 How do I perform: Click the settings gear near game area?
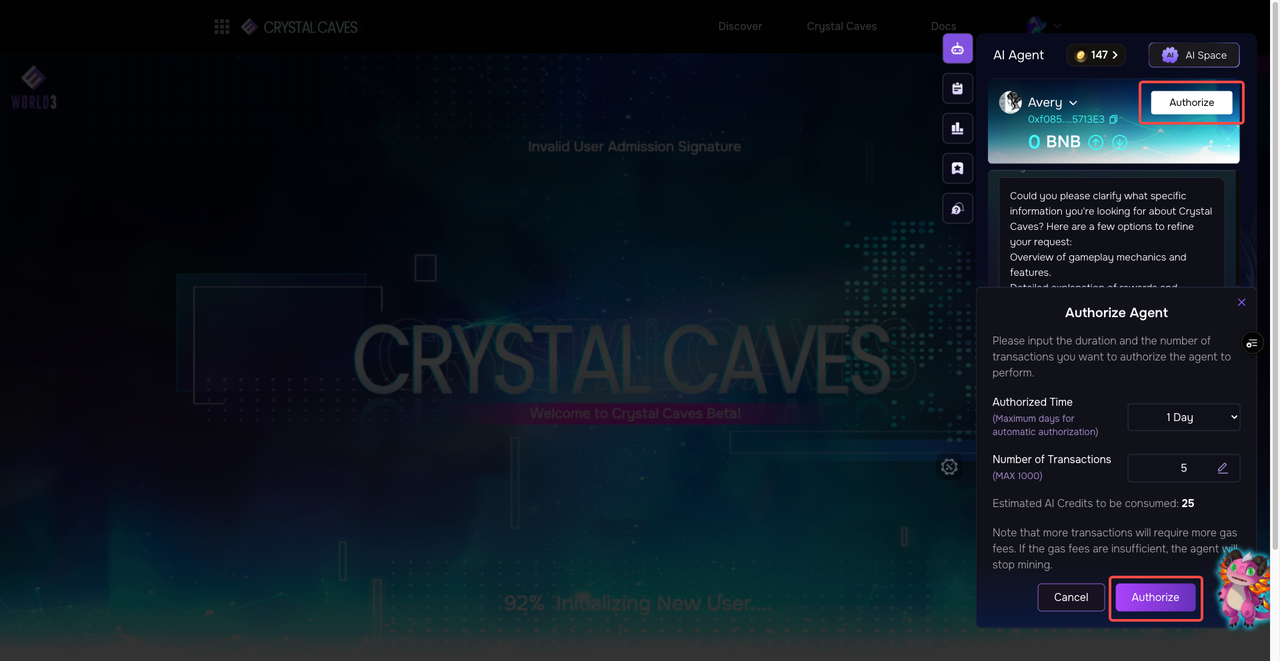point(949,467)
